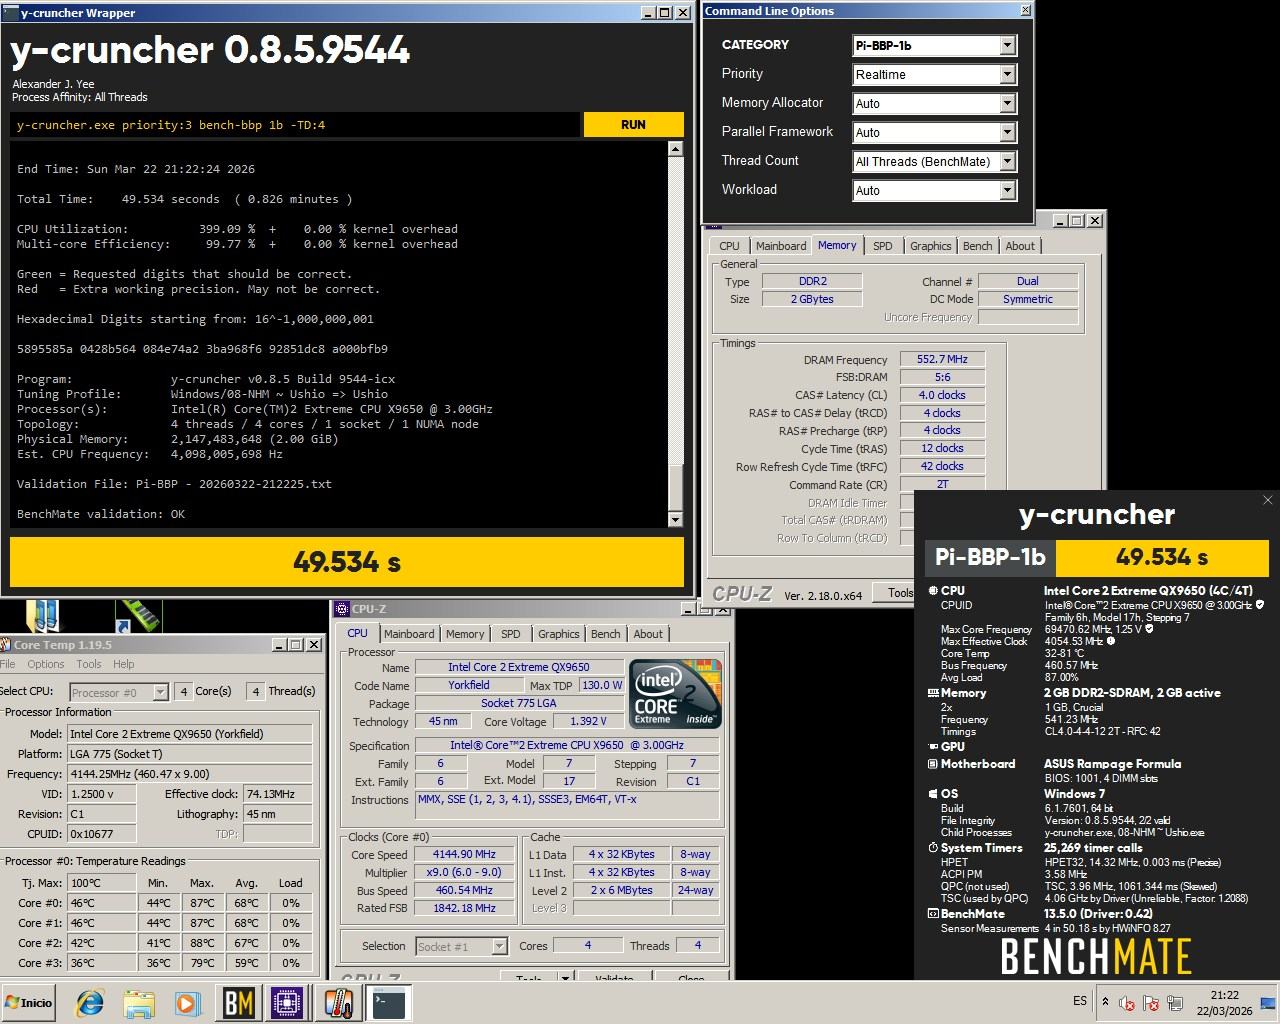Close the BenchMate result overlay with X

pos(1267,500)
